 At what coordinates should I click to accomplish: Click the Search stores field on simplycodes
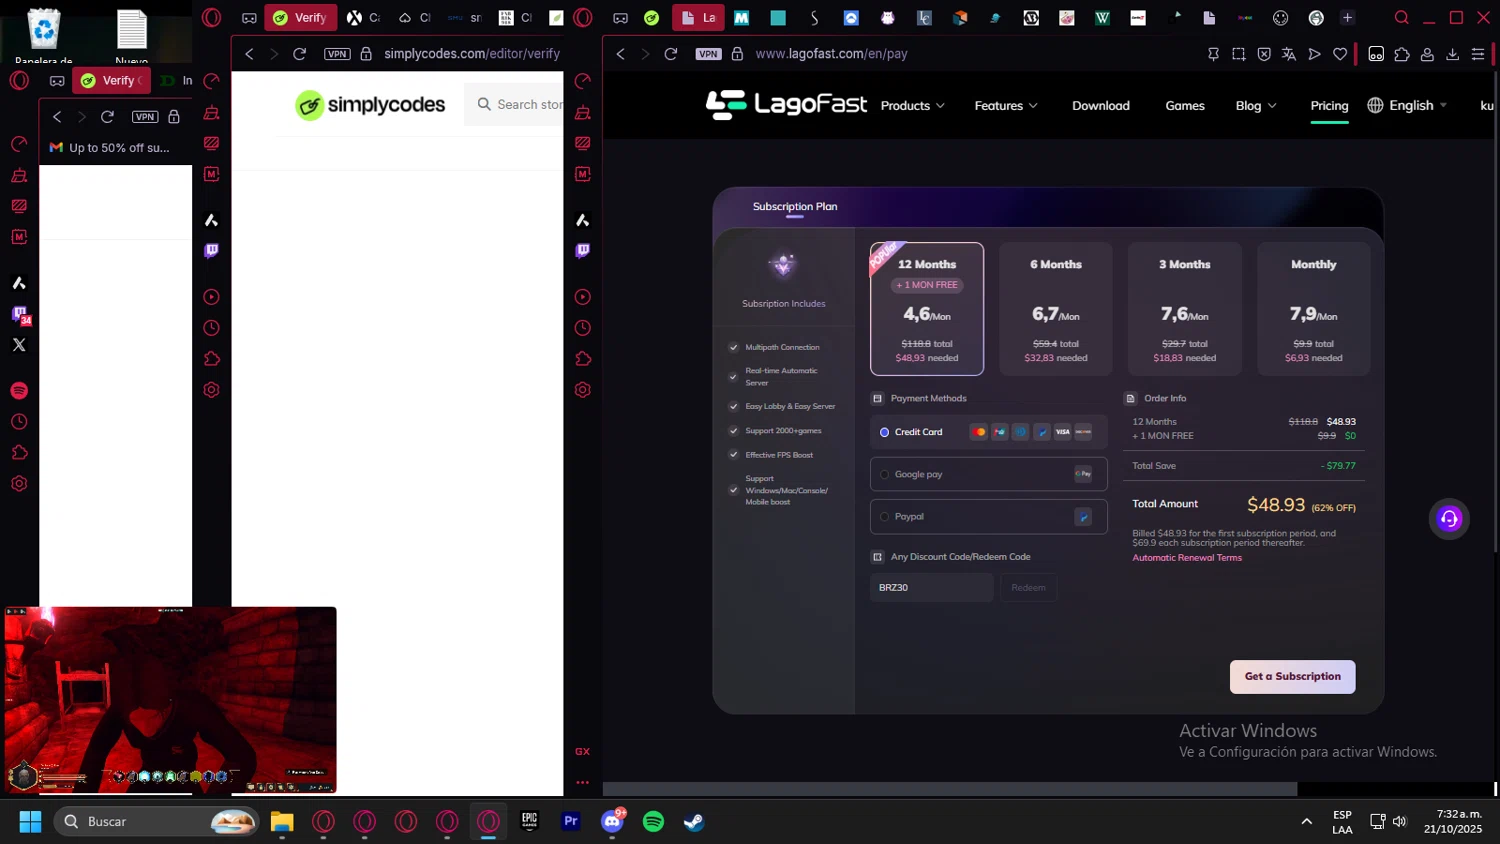[x=515, y=104]
